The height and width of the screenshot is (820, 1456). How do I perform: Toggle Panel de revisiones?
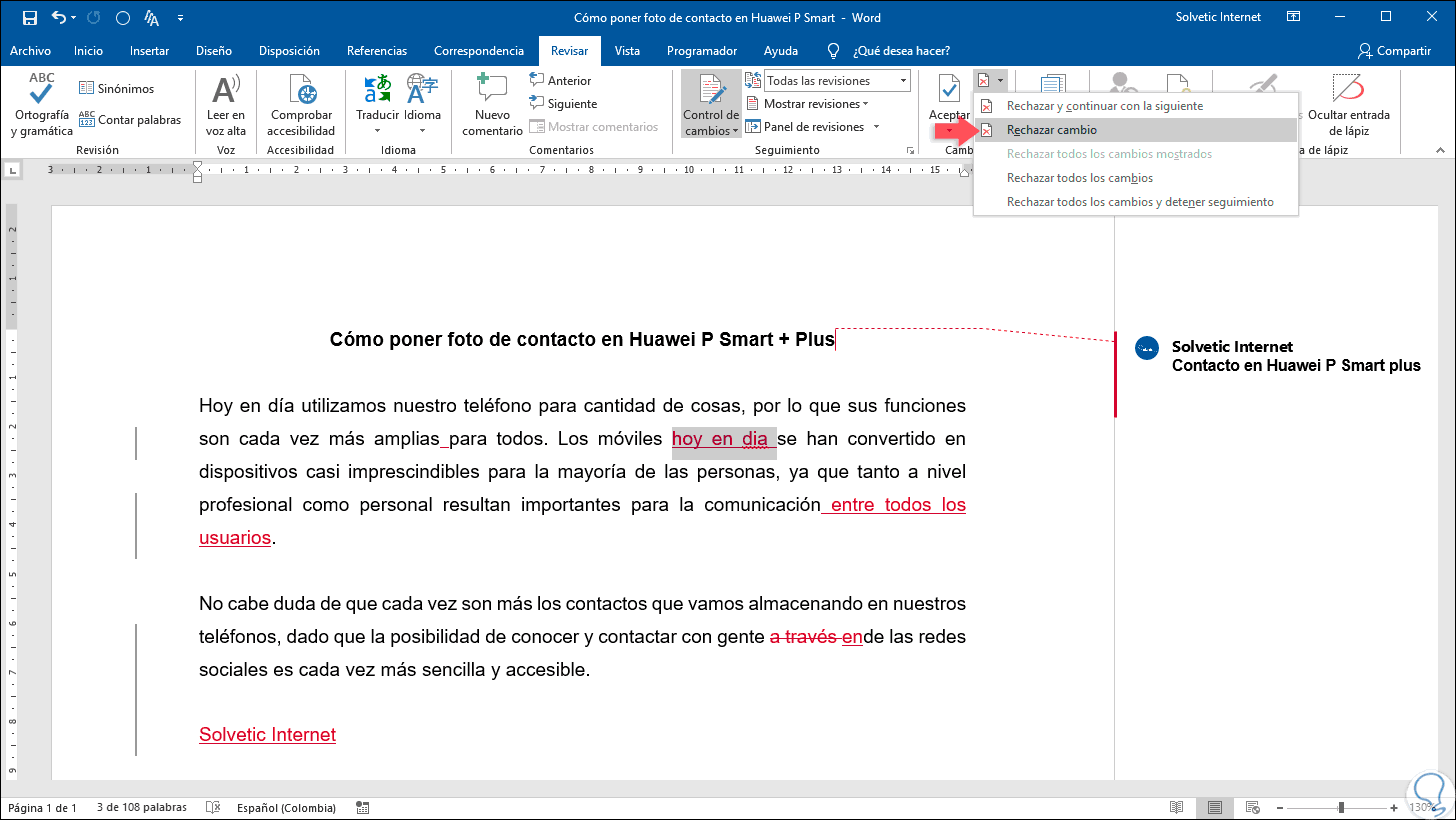pos(805,127)
